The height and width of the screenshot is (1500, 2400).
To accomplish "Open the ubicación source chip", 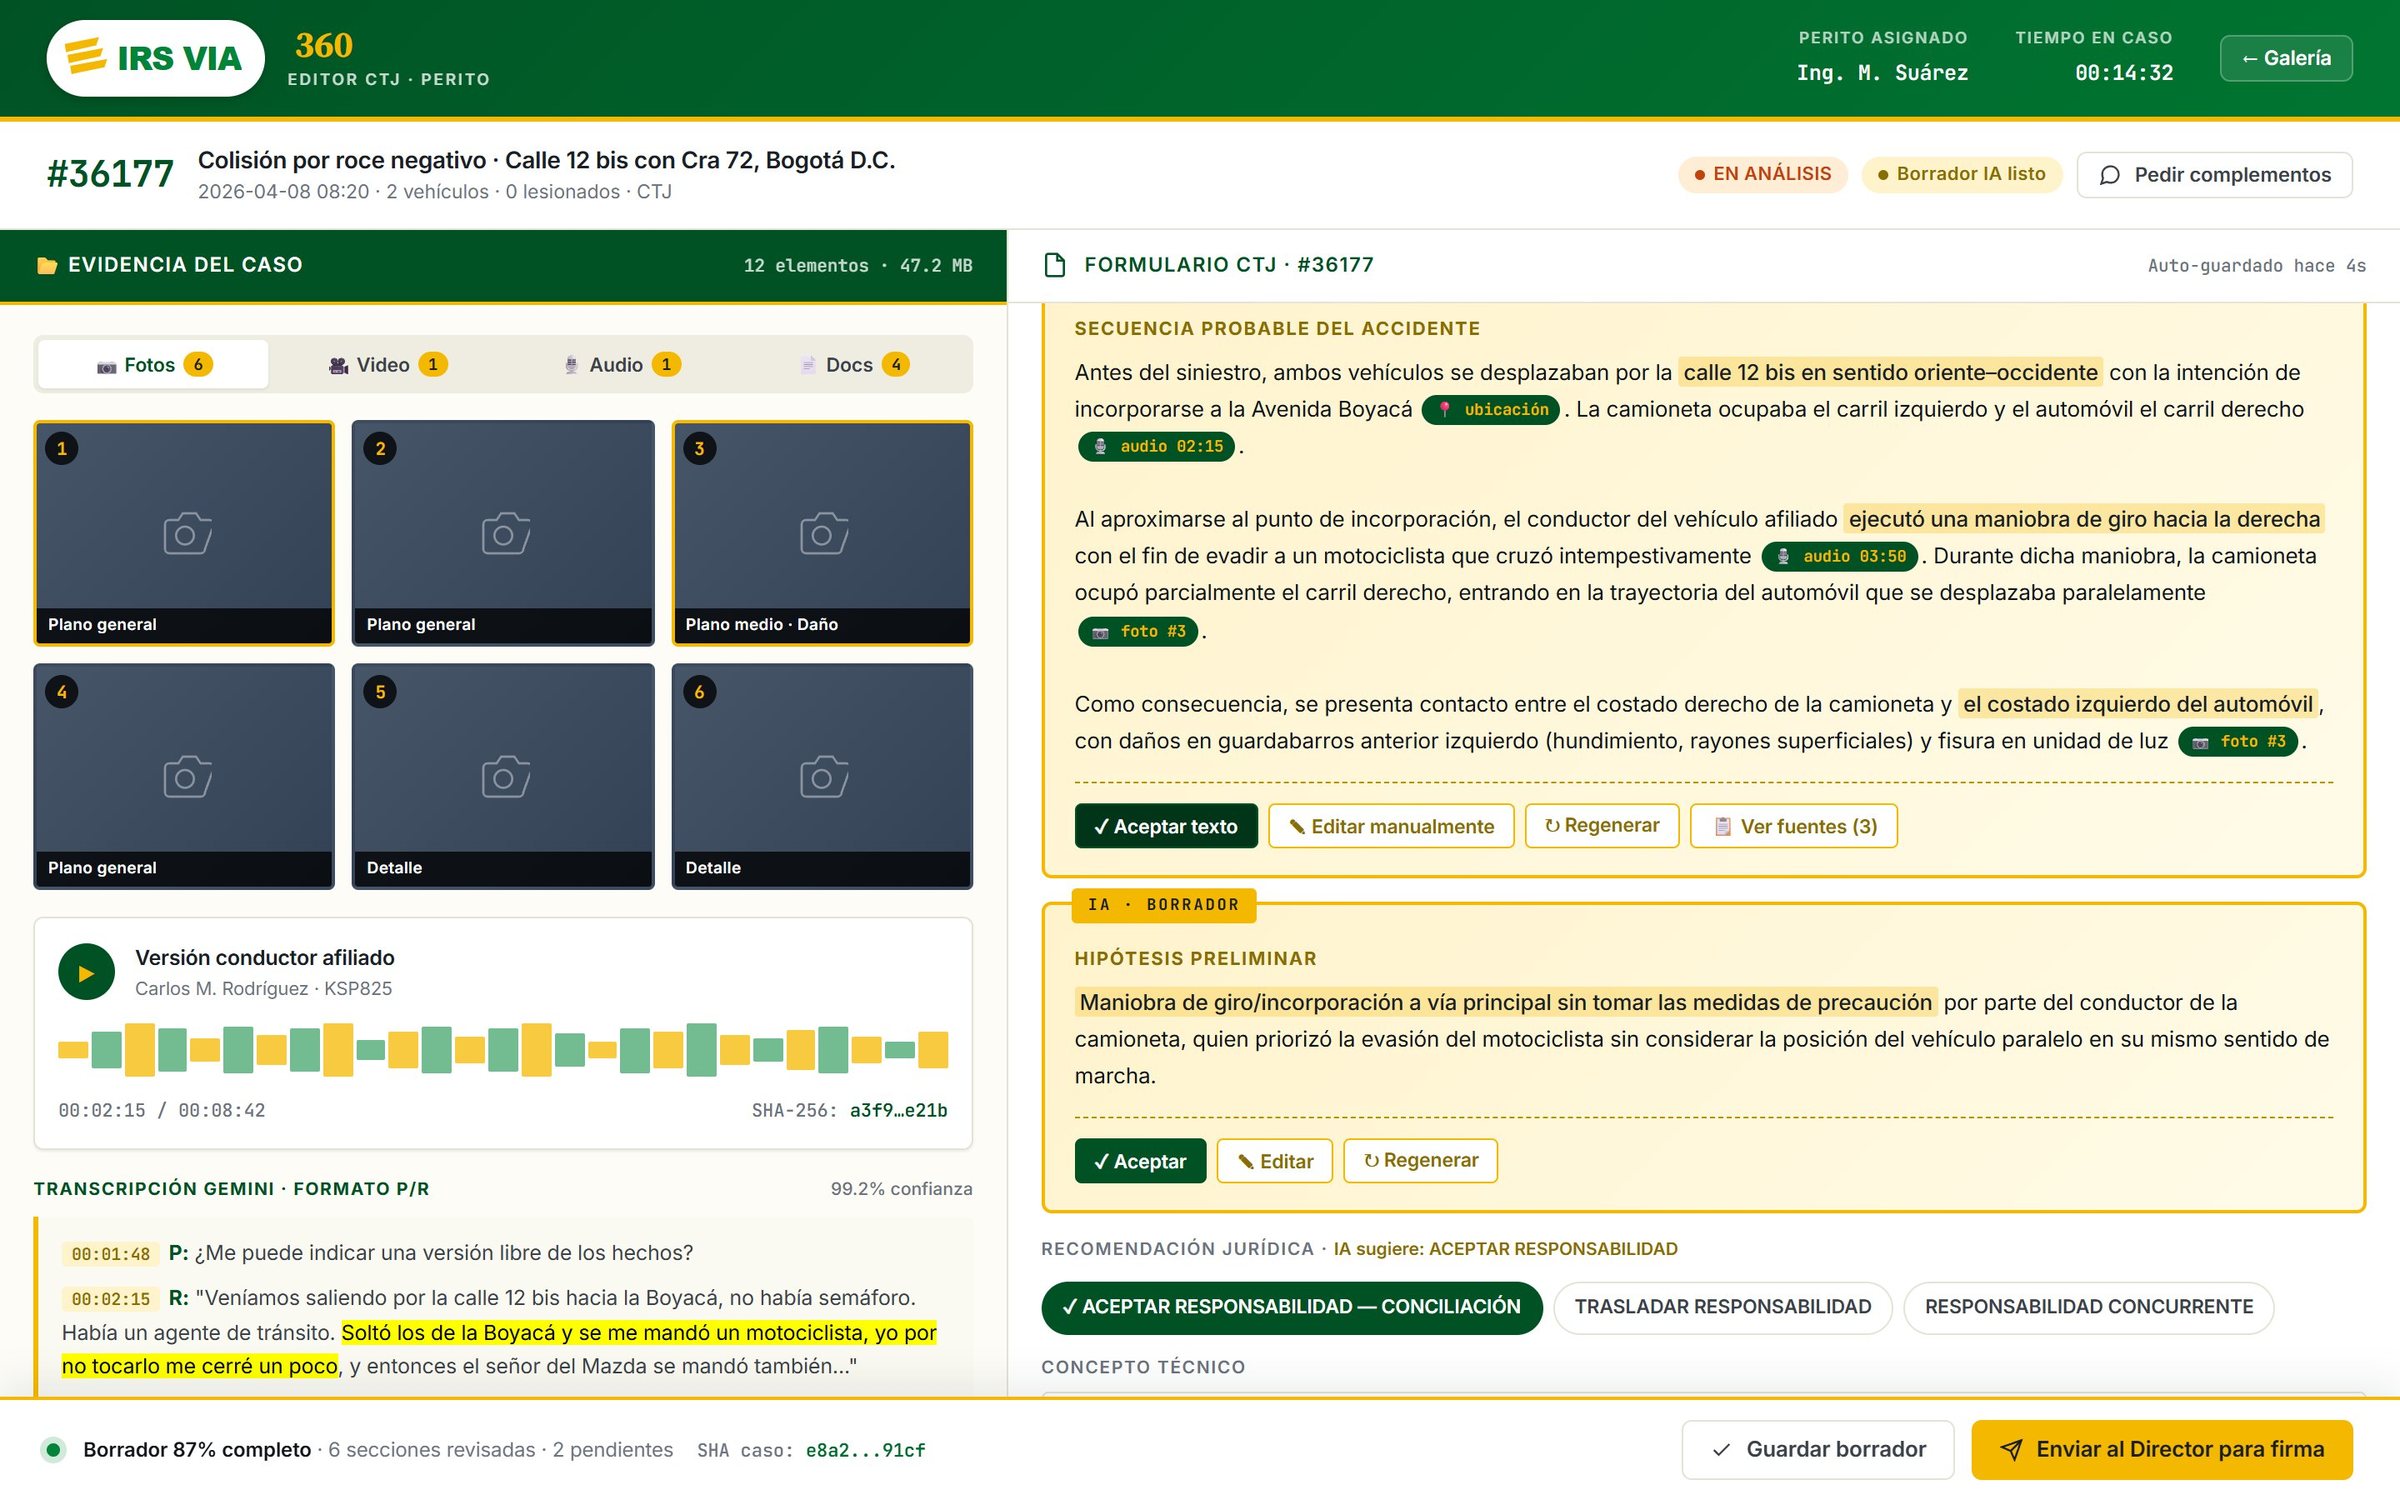I will (1491, 410).
